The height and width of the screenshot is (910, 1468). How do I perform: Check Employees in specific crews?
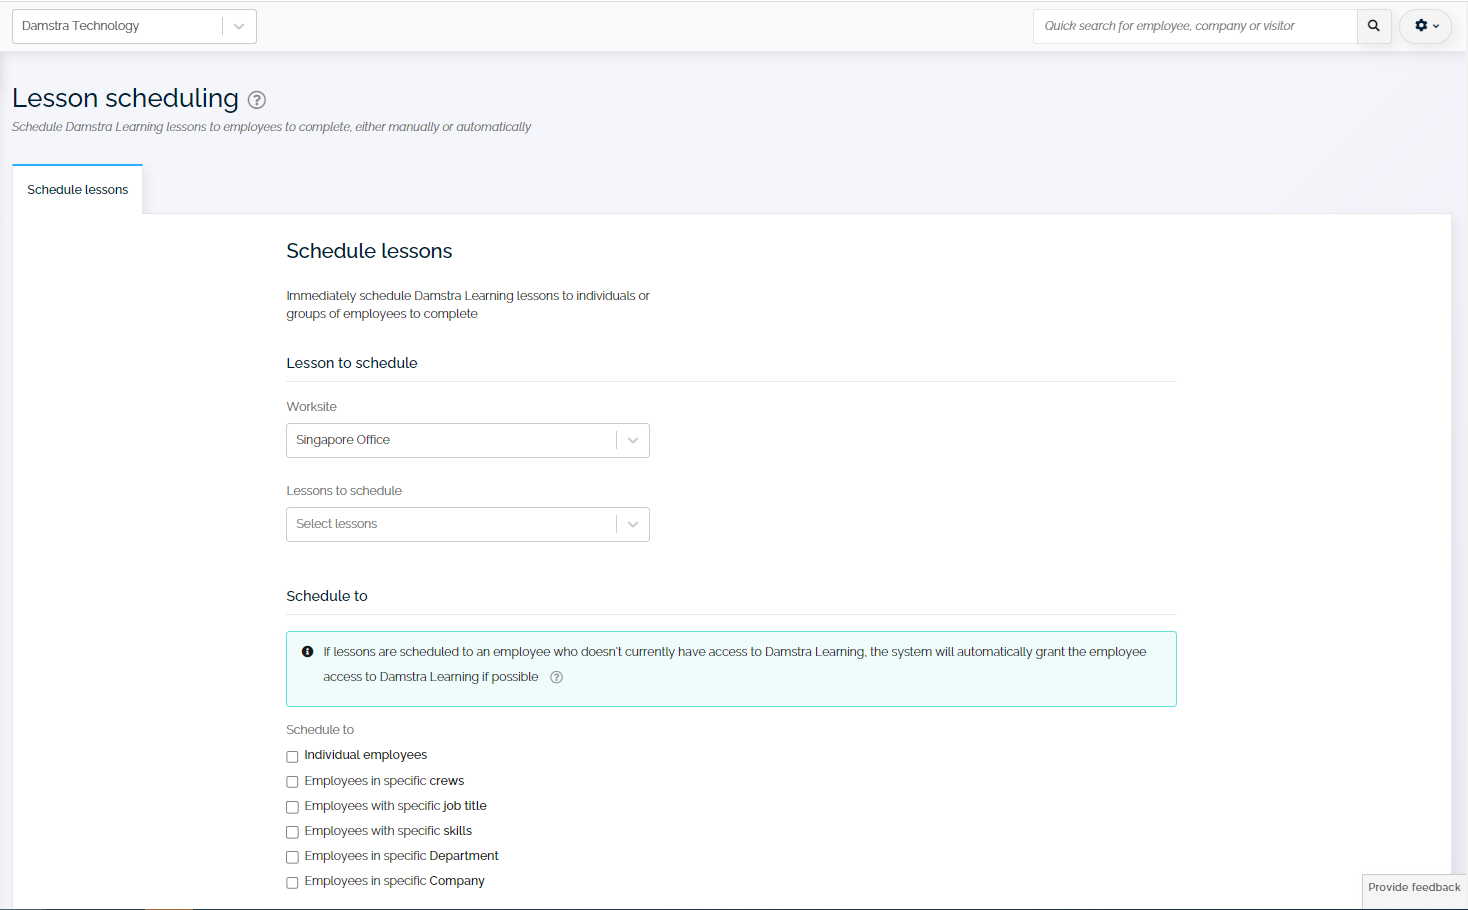(292, 782)
